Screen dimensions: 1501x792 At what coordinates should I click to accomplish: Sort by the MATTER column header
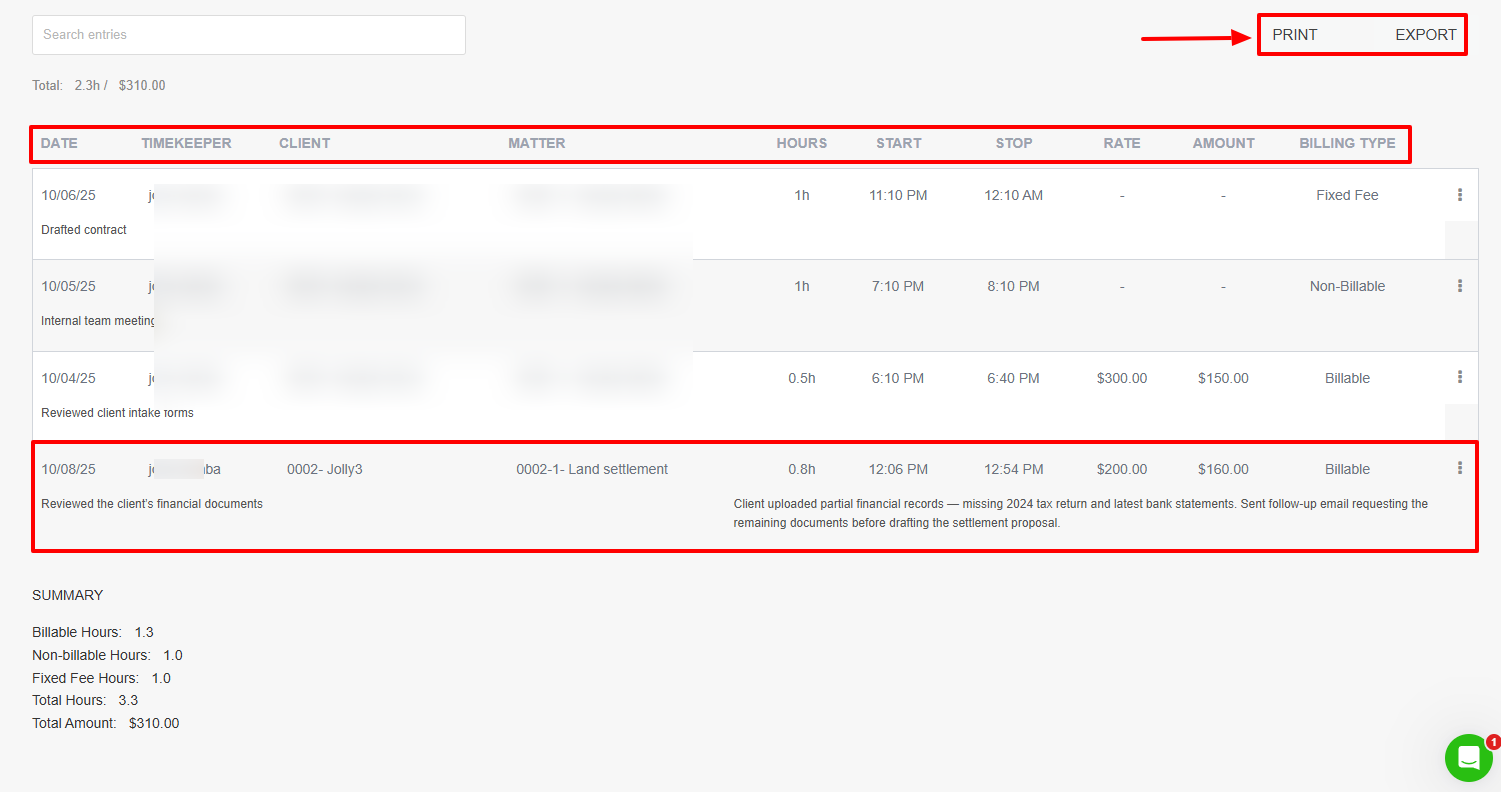click(x=536, y=143)
